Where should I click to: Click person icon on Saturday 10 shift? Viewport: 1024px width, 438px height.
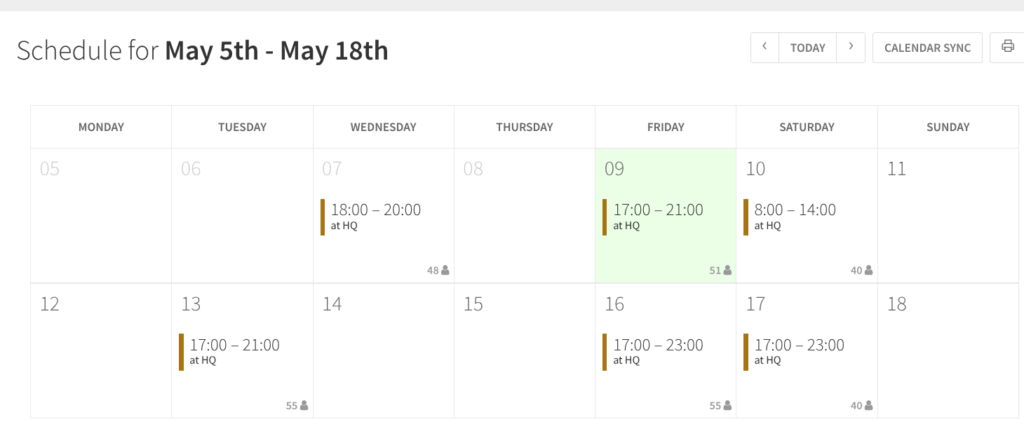[x=869, y=270]
